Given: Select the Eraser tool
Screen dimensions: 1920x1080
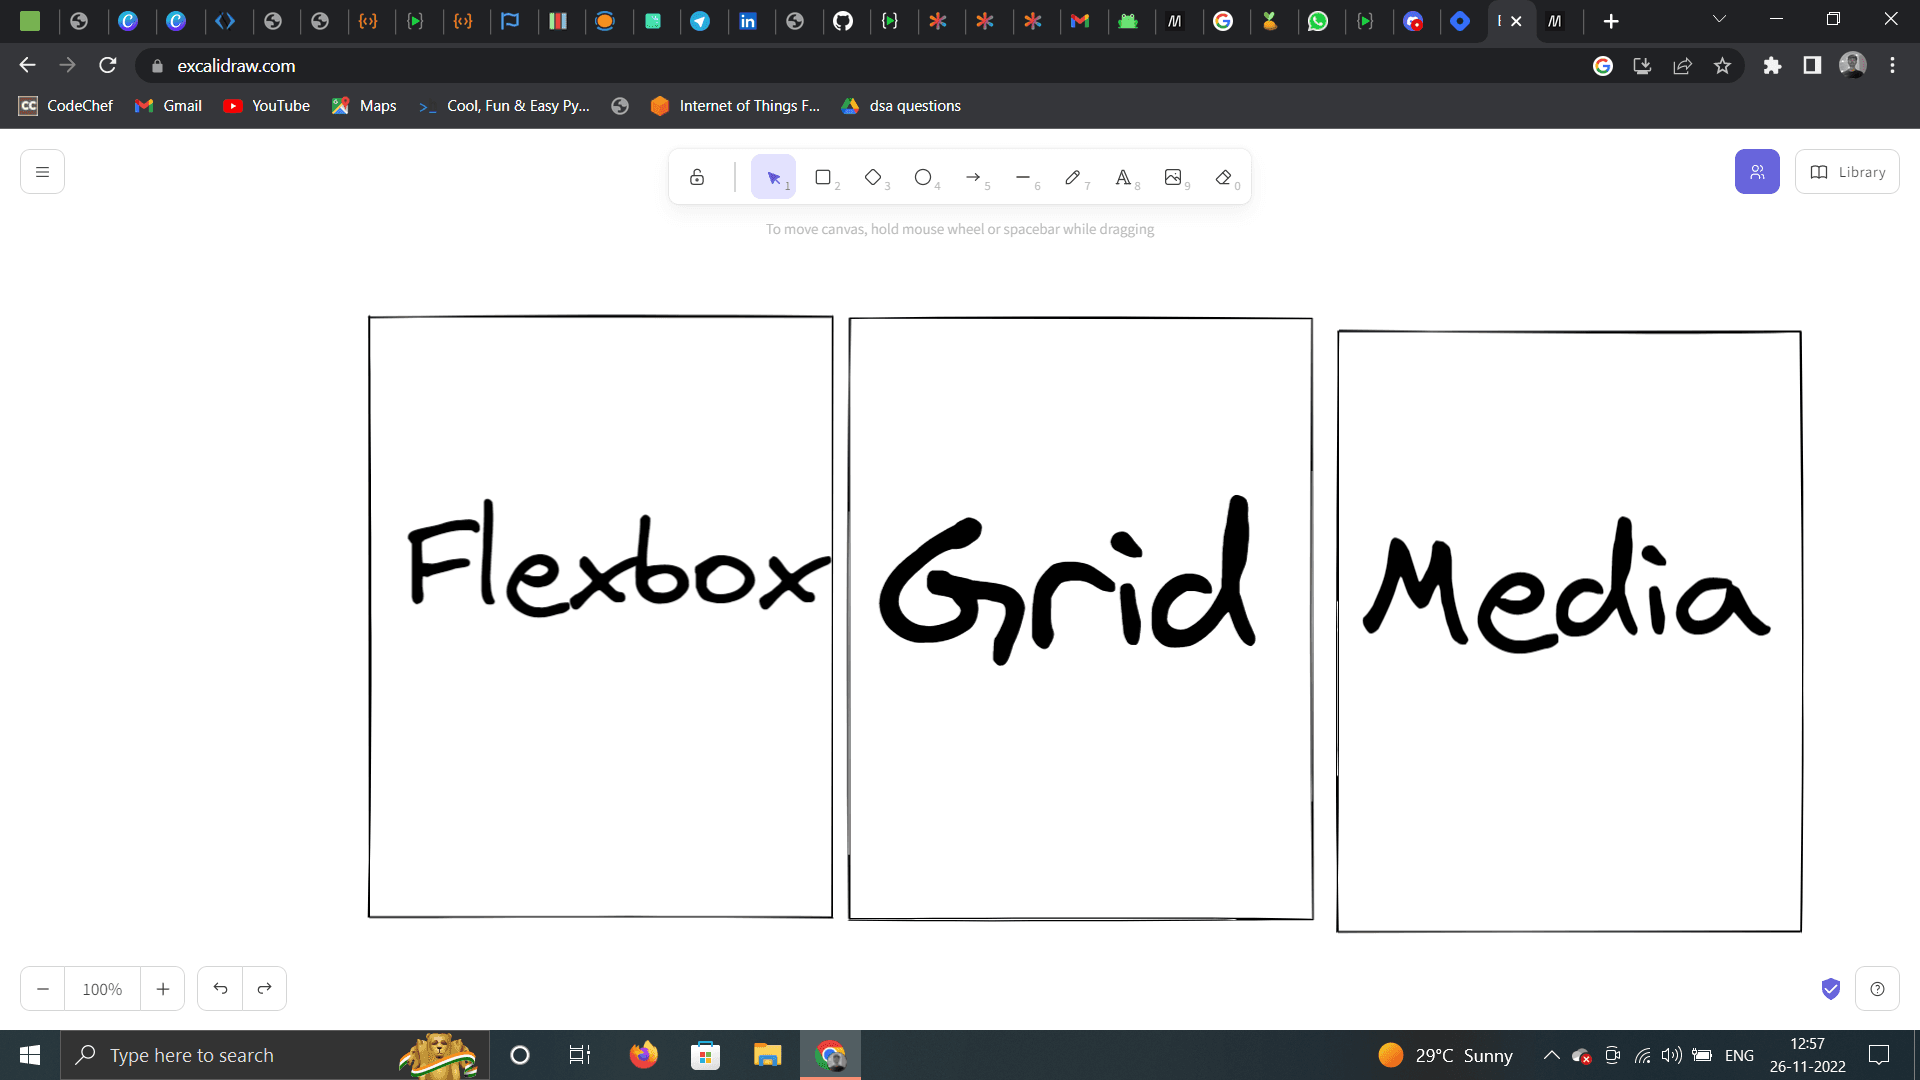Looking at the screenshot, I should [1223, 177].
